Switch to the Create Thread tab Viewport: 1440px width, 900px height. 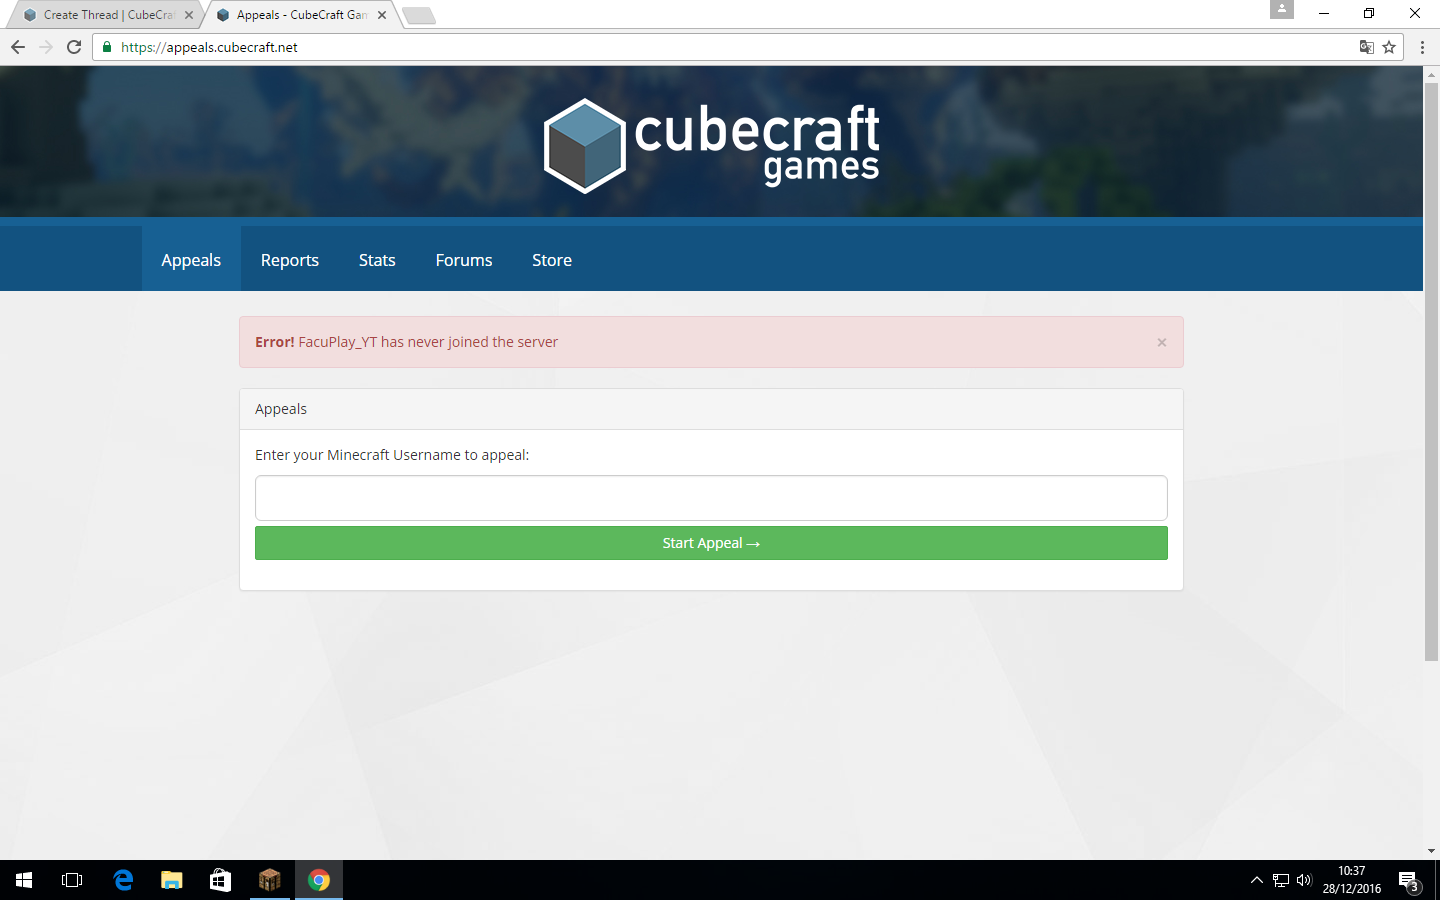(x=104, y=15)
